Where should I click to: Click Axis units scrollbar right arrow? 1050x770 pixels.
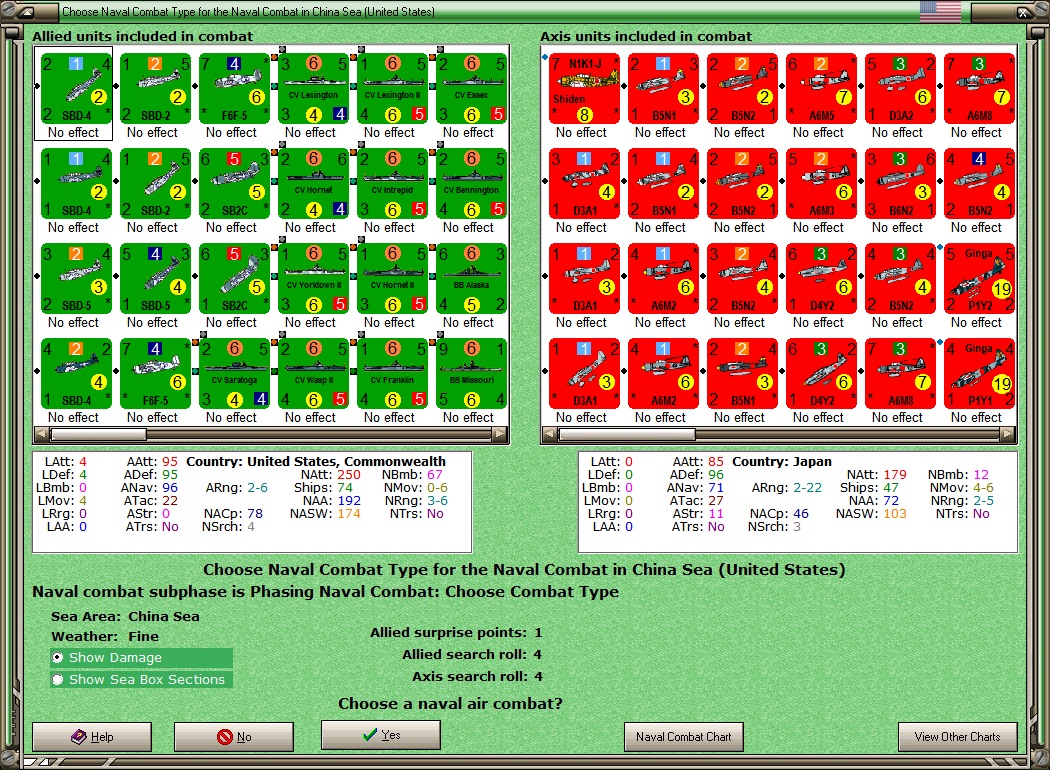click(x=1008, y=435)
